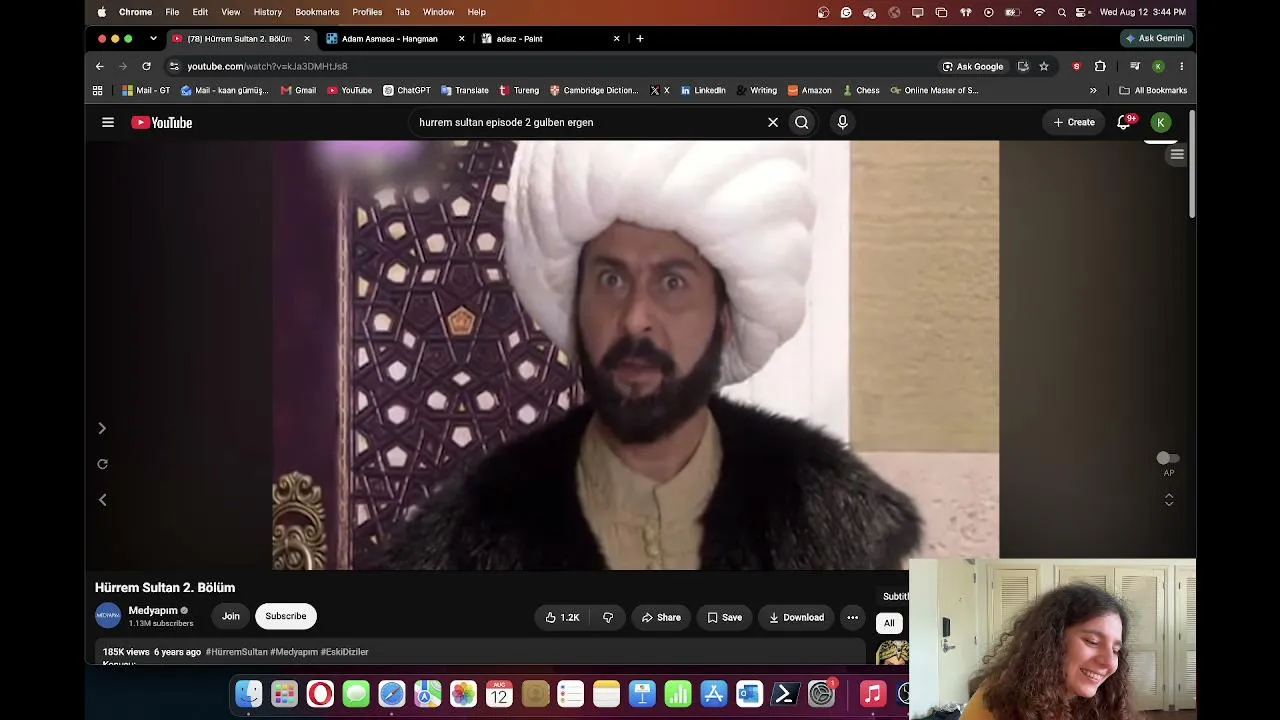Open the Medyapım channel name link
The image size is (1280, 720).
153,610
